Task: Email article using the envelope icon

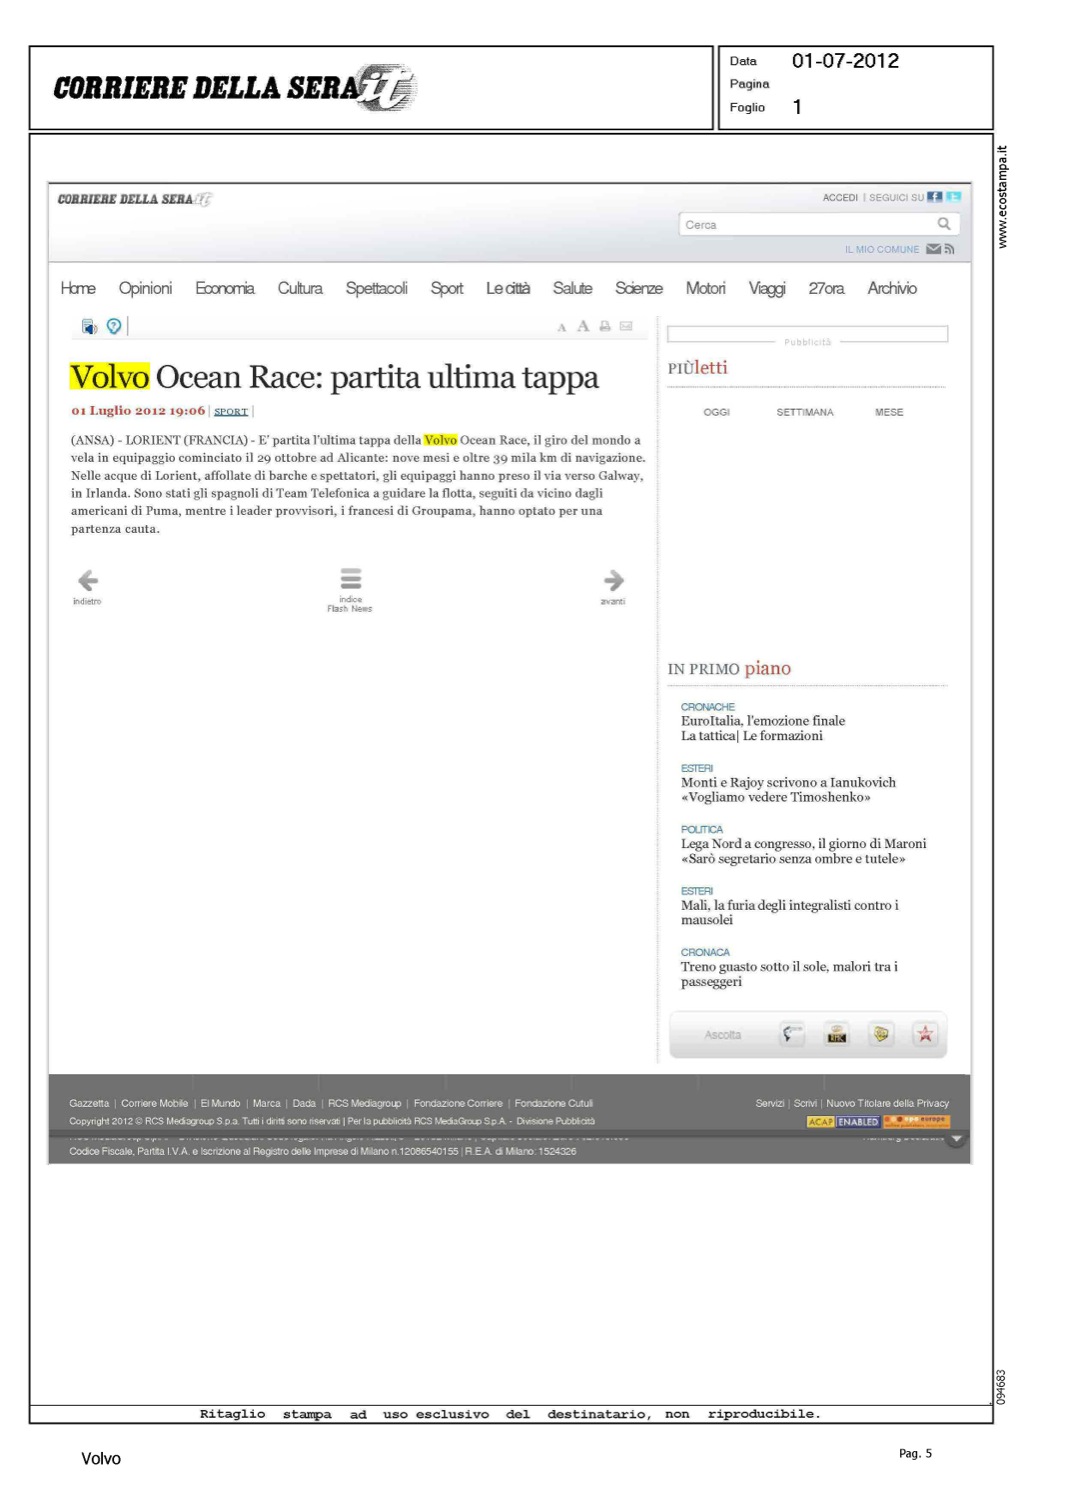Action: point(626,326)
